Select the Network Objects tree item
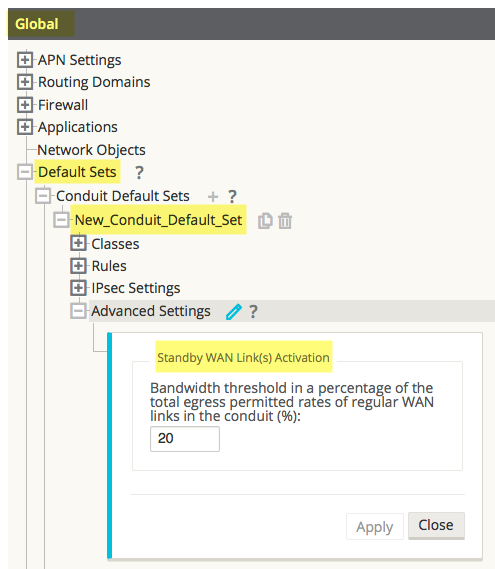Viewport: 495px width, 569px height. coord(91,150)
